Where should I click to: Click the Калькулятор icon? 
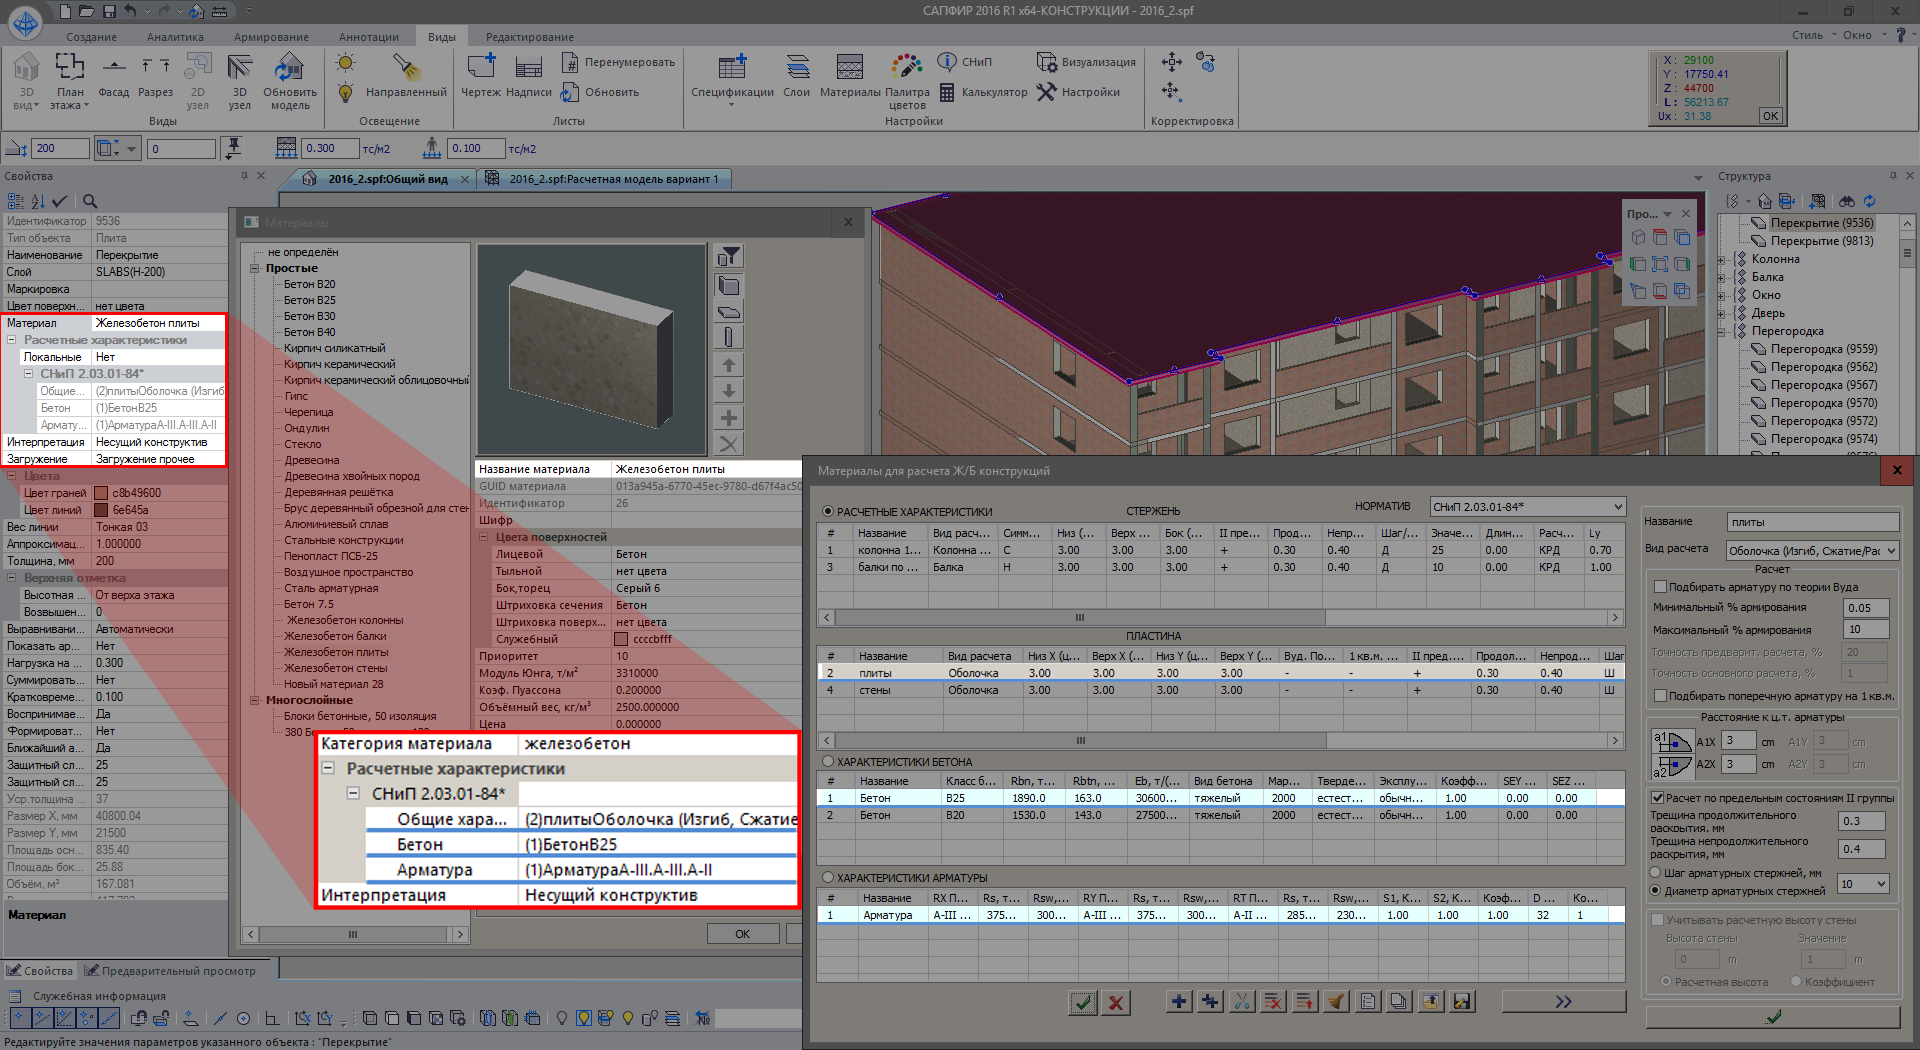947,92
